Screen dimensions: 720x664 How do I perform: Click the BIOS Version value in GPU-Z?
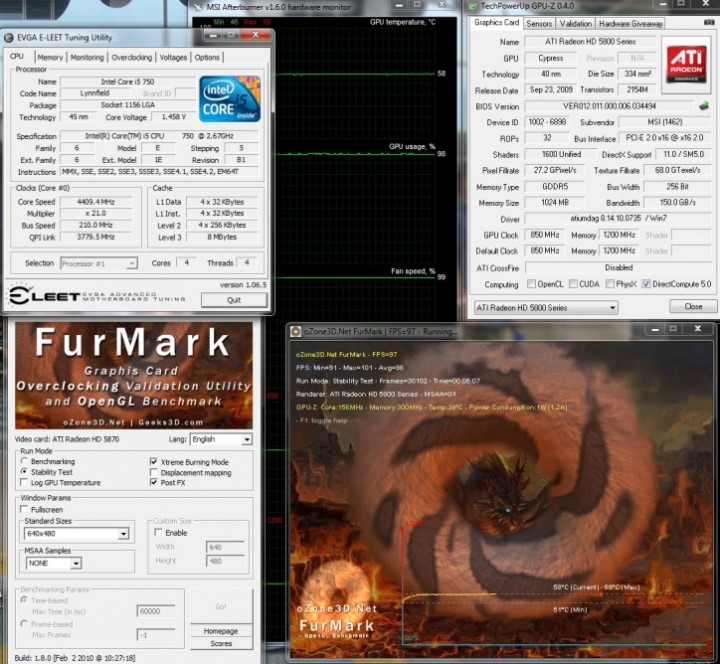pos(609,106)
